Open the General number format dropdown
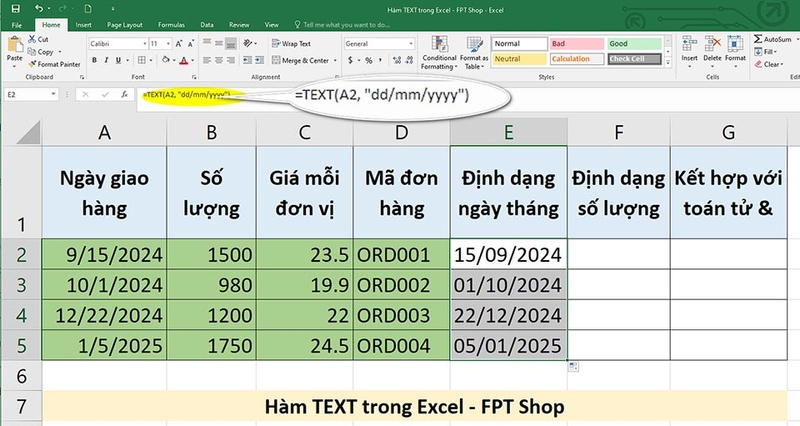This screenshot has width=800, height=426. pos(411,44)
